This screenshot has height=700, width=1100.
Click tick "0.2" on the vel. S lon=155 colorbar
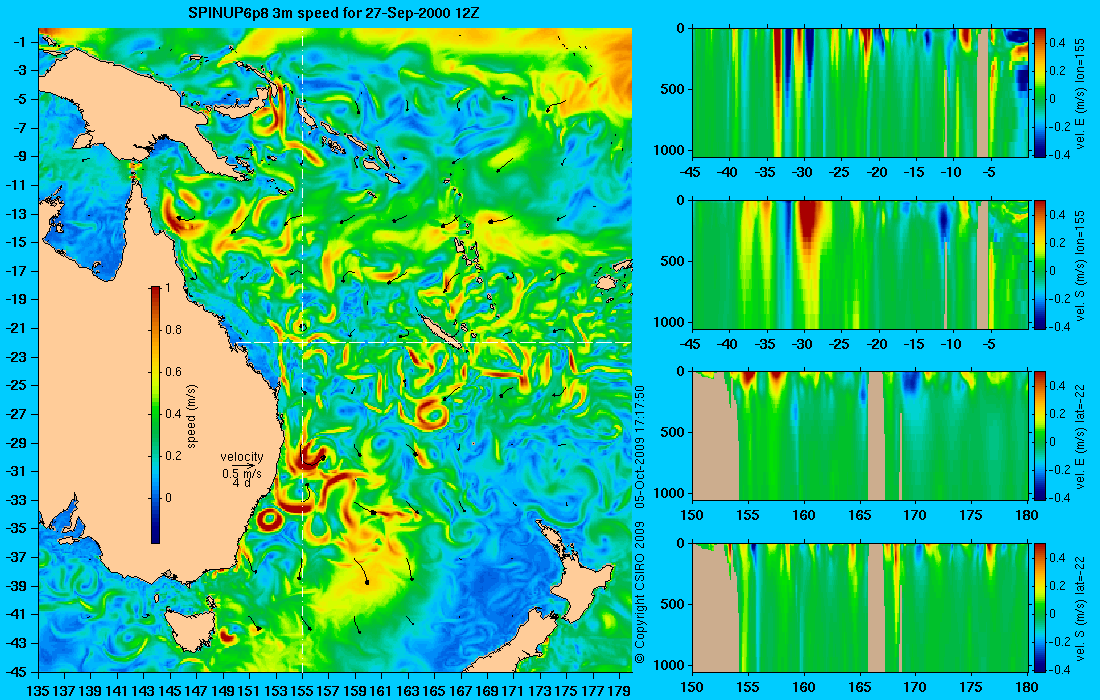[1057, 243]
